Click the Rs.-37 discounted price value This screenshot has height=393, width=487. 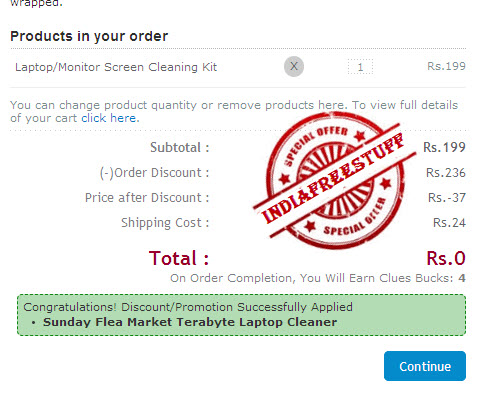[447, 198]
